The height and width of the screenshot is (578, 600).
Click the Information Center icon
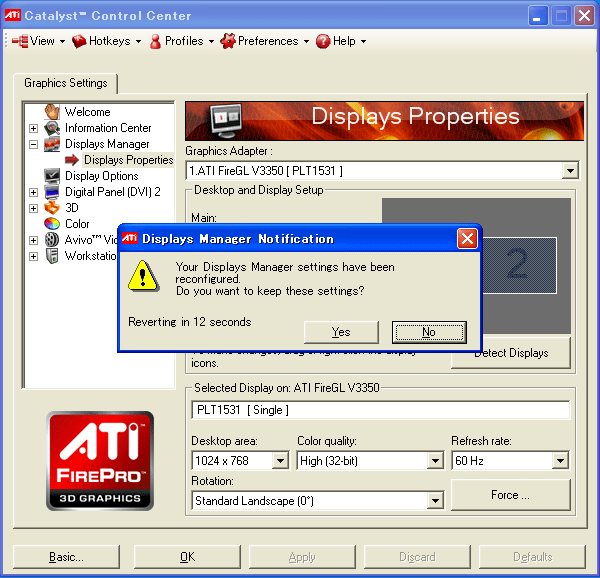tap(52, 128)
